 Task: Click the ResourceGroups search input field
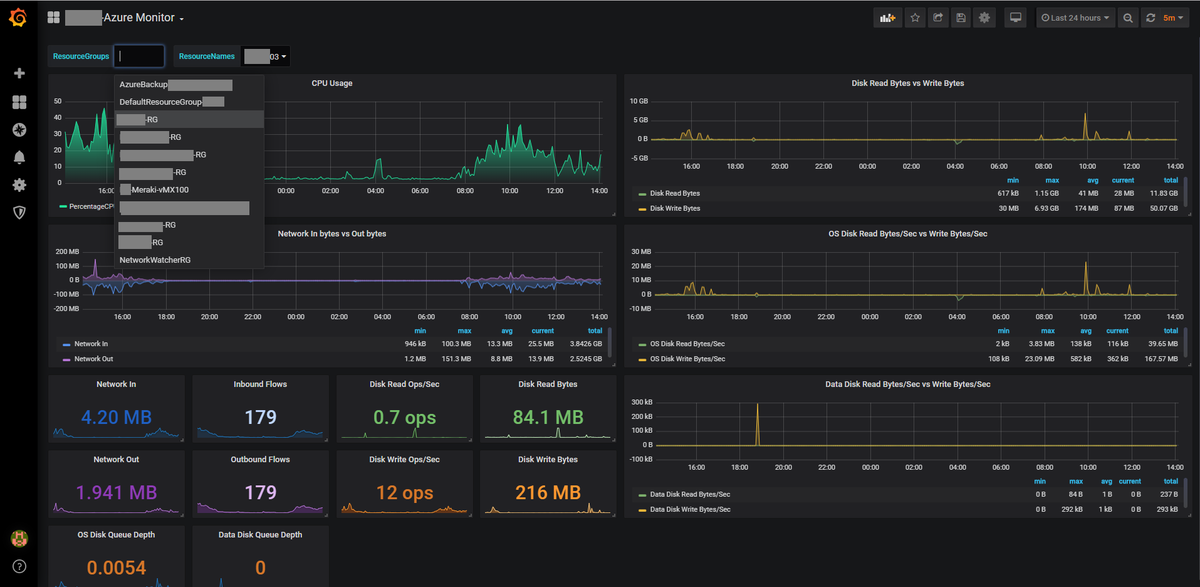pyautogui.click(x=139, y=57)
